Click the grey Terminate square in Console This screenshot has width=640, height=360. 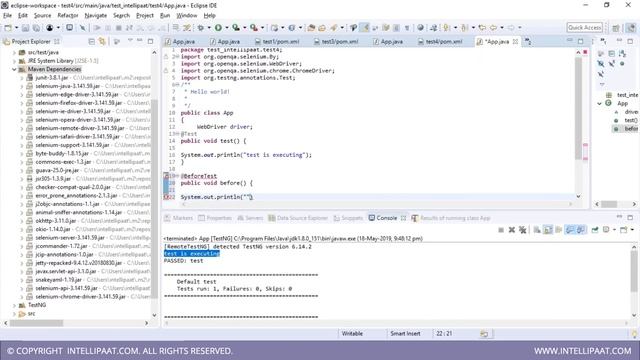[x=501, y=230]
